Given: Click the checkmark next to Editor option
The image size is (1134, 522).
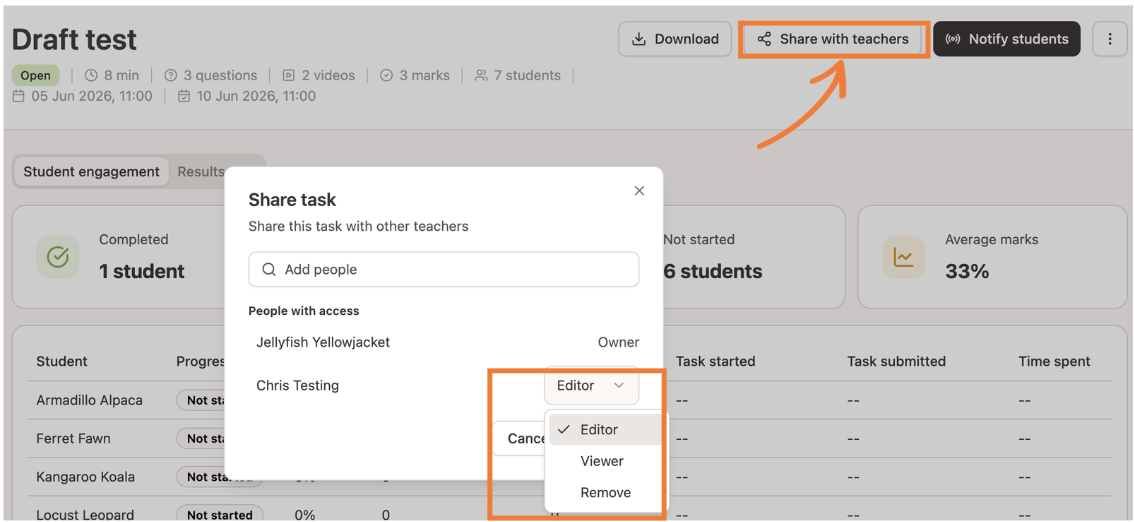Looking at the screenshot, I should (x=564, y=429).
